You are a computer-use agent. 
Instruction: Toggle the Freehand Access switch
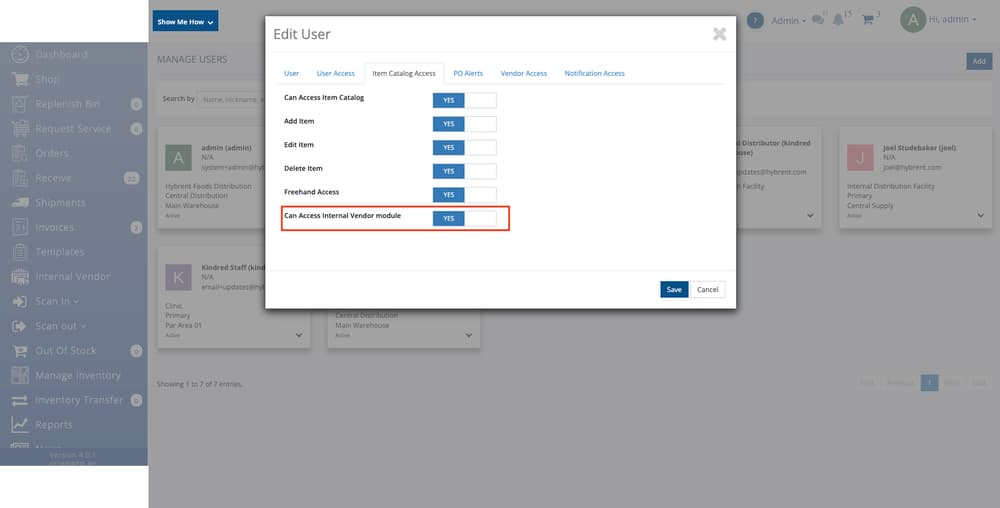(464, 195)
